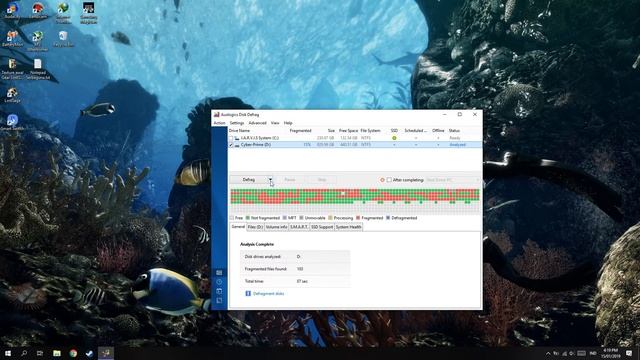Screen dimensions: 640x360
Task: Expand the Defrag button dropdown arrow
Action: click(x=270, y=180)
